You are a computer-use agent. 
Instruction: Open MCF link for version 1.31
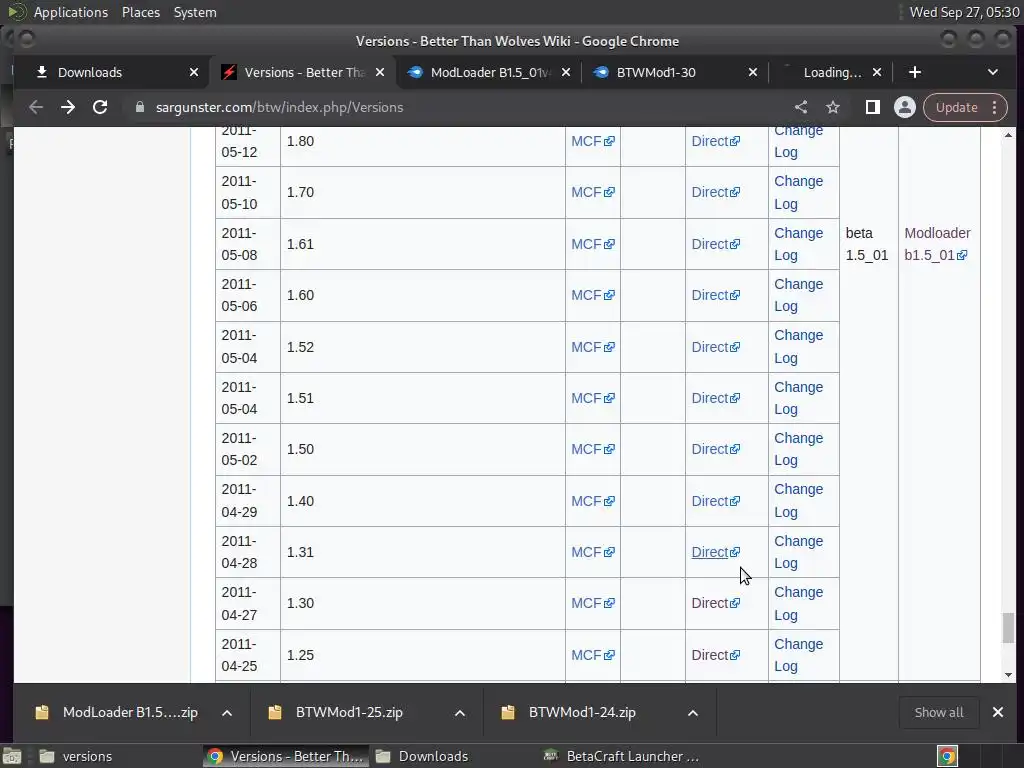[x=592, y=552]
